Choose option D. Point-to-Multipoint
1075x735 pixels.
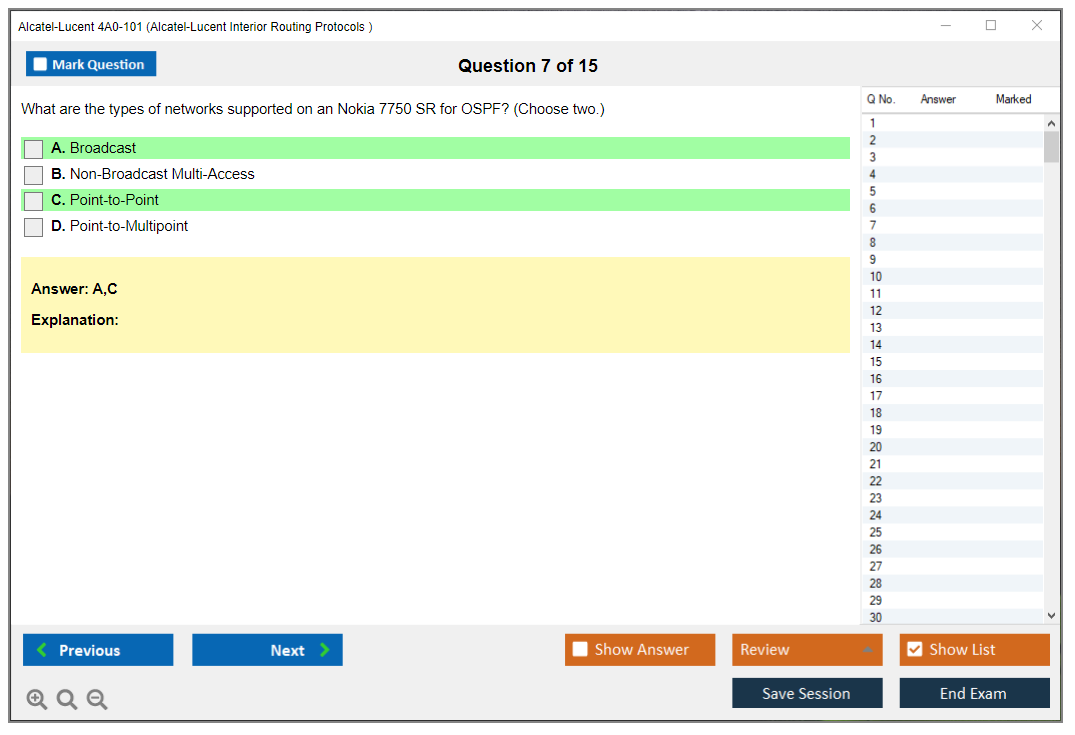34,227
